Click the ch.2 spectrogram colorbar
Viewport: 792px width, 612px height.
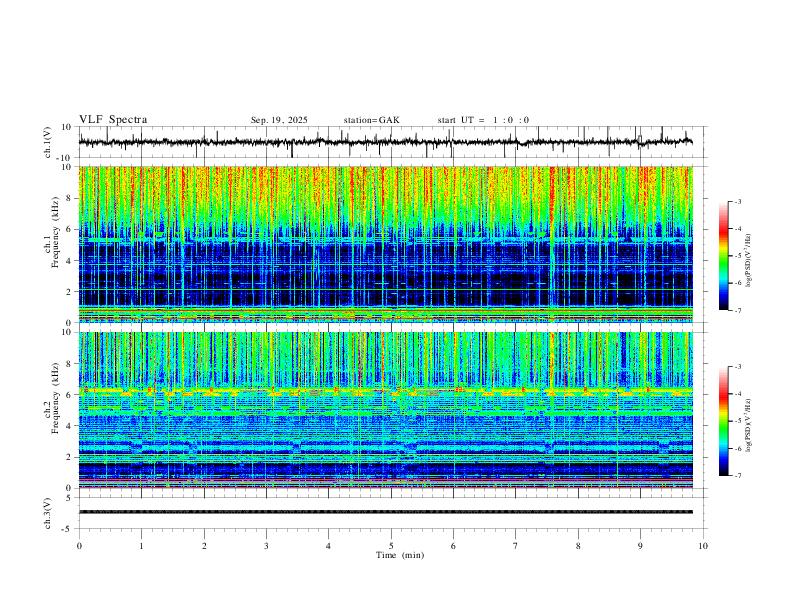click(x=723, y=421)
